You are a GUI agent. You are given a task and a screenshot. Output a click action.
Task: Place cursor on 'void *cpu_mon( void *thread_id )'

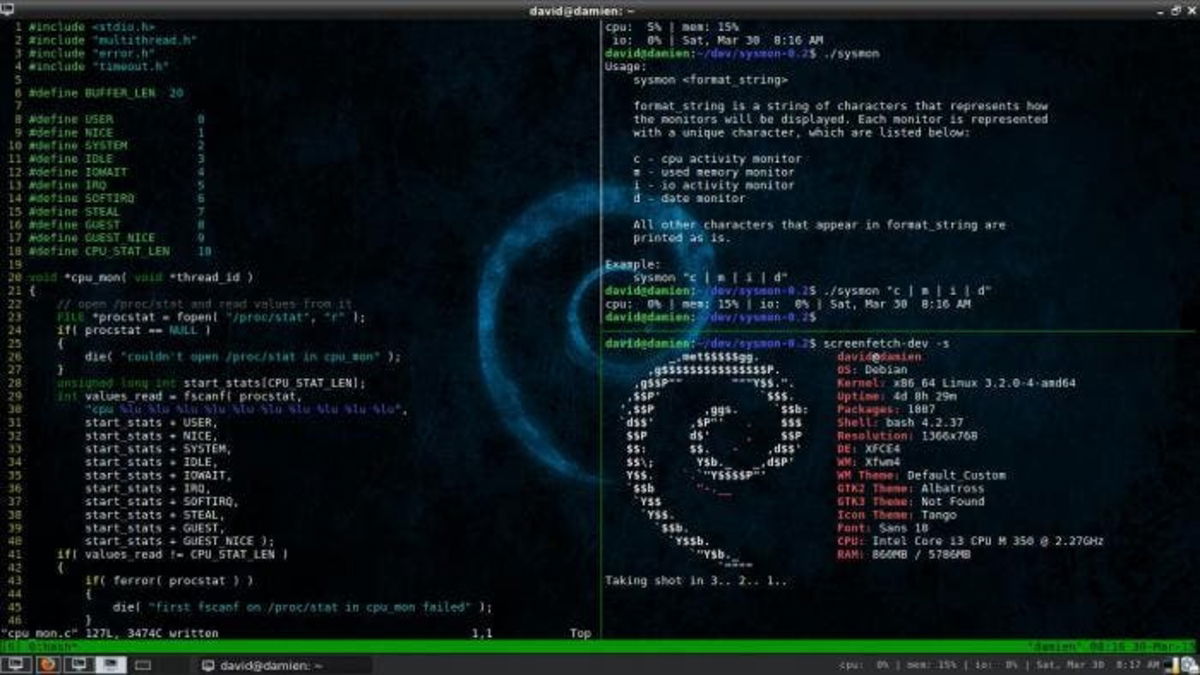[141, 277]
